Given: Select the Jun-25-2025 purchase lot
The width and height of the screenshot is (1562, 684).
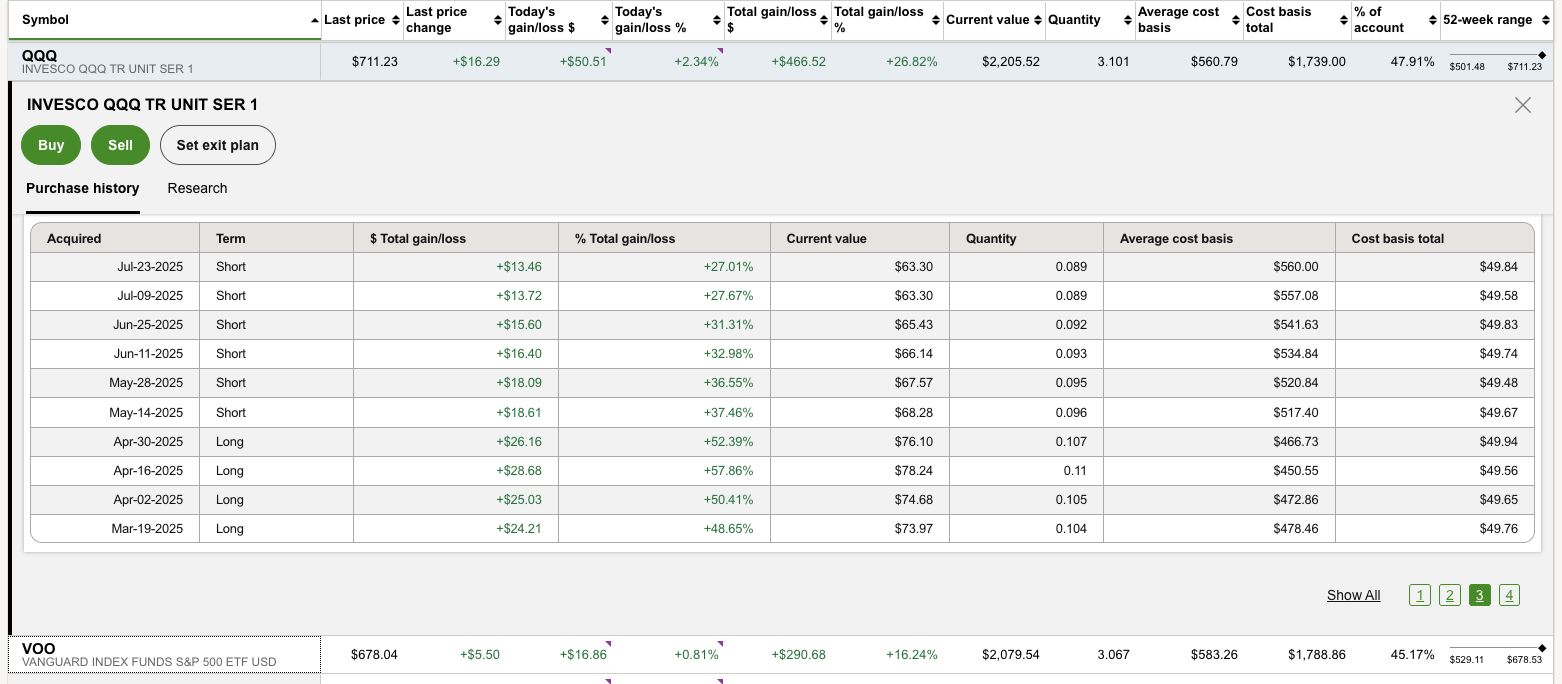Looking at the screenshot, I should pyautogui.click(x=782, y=325).
